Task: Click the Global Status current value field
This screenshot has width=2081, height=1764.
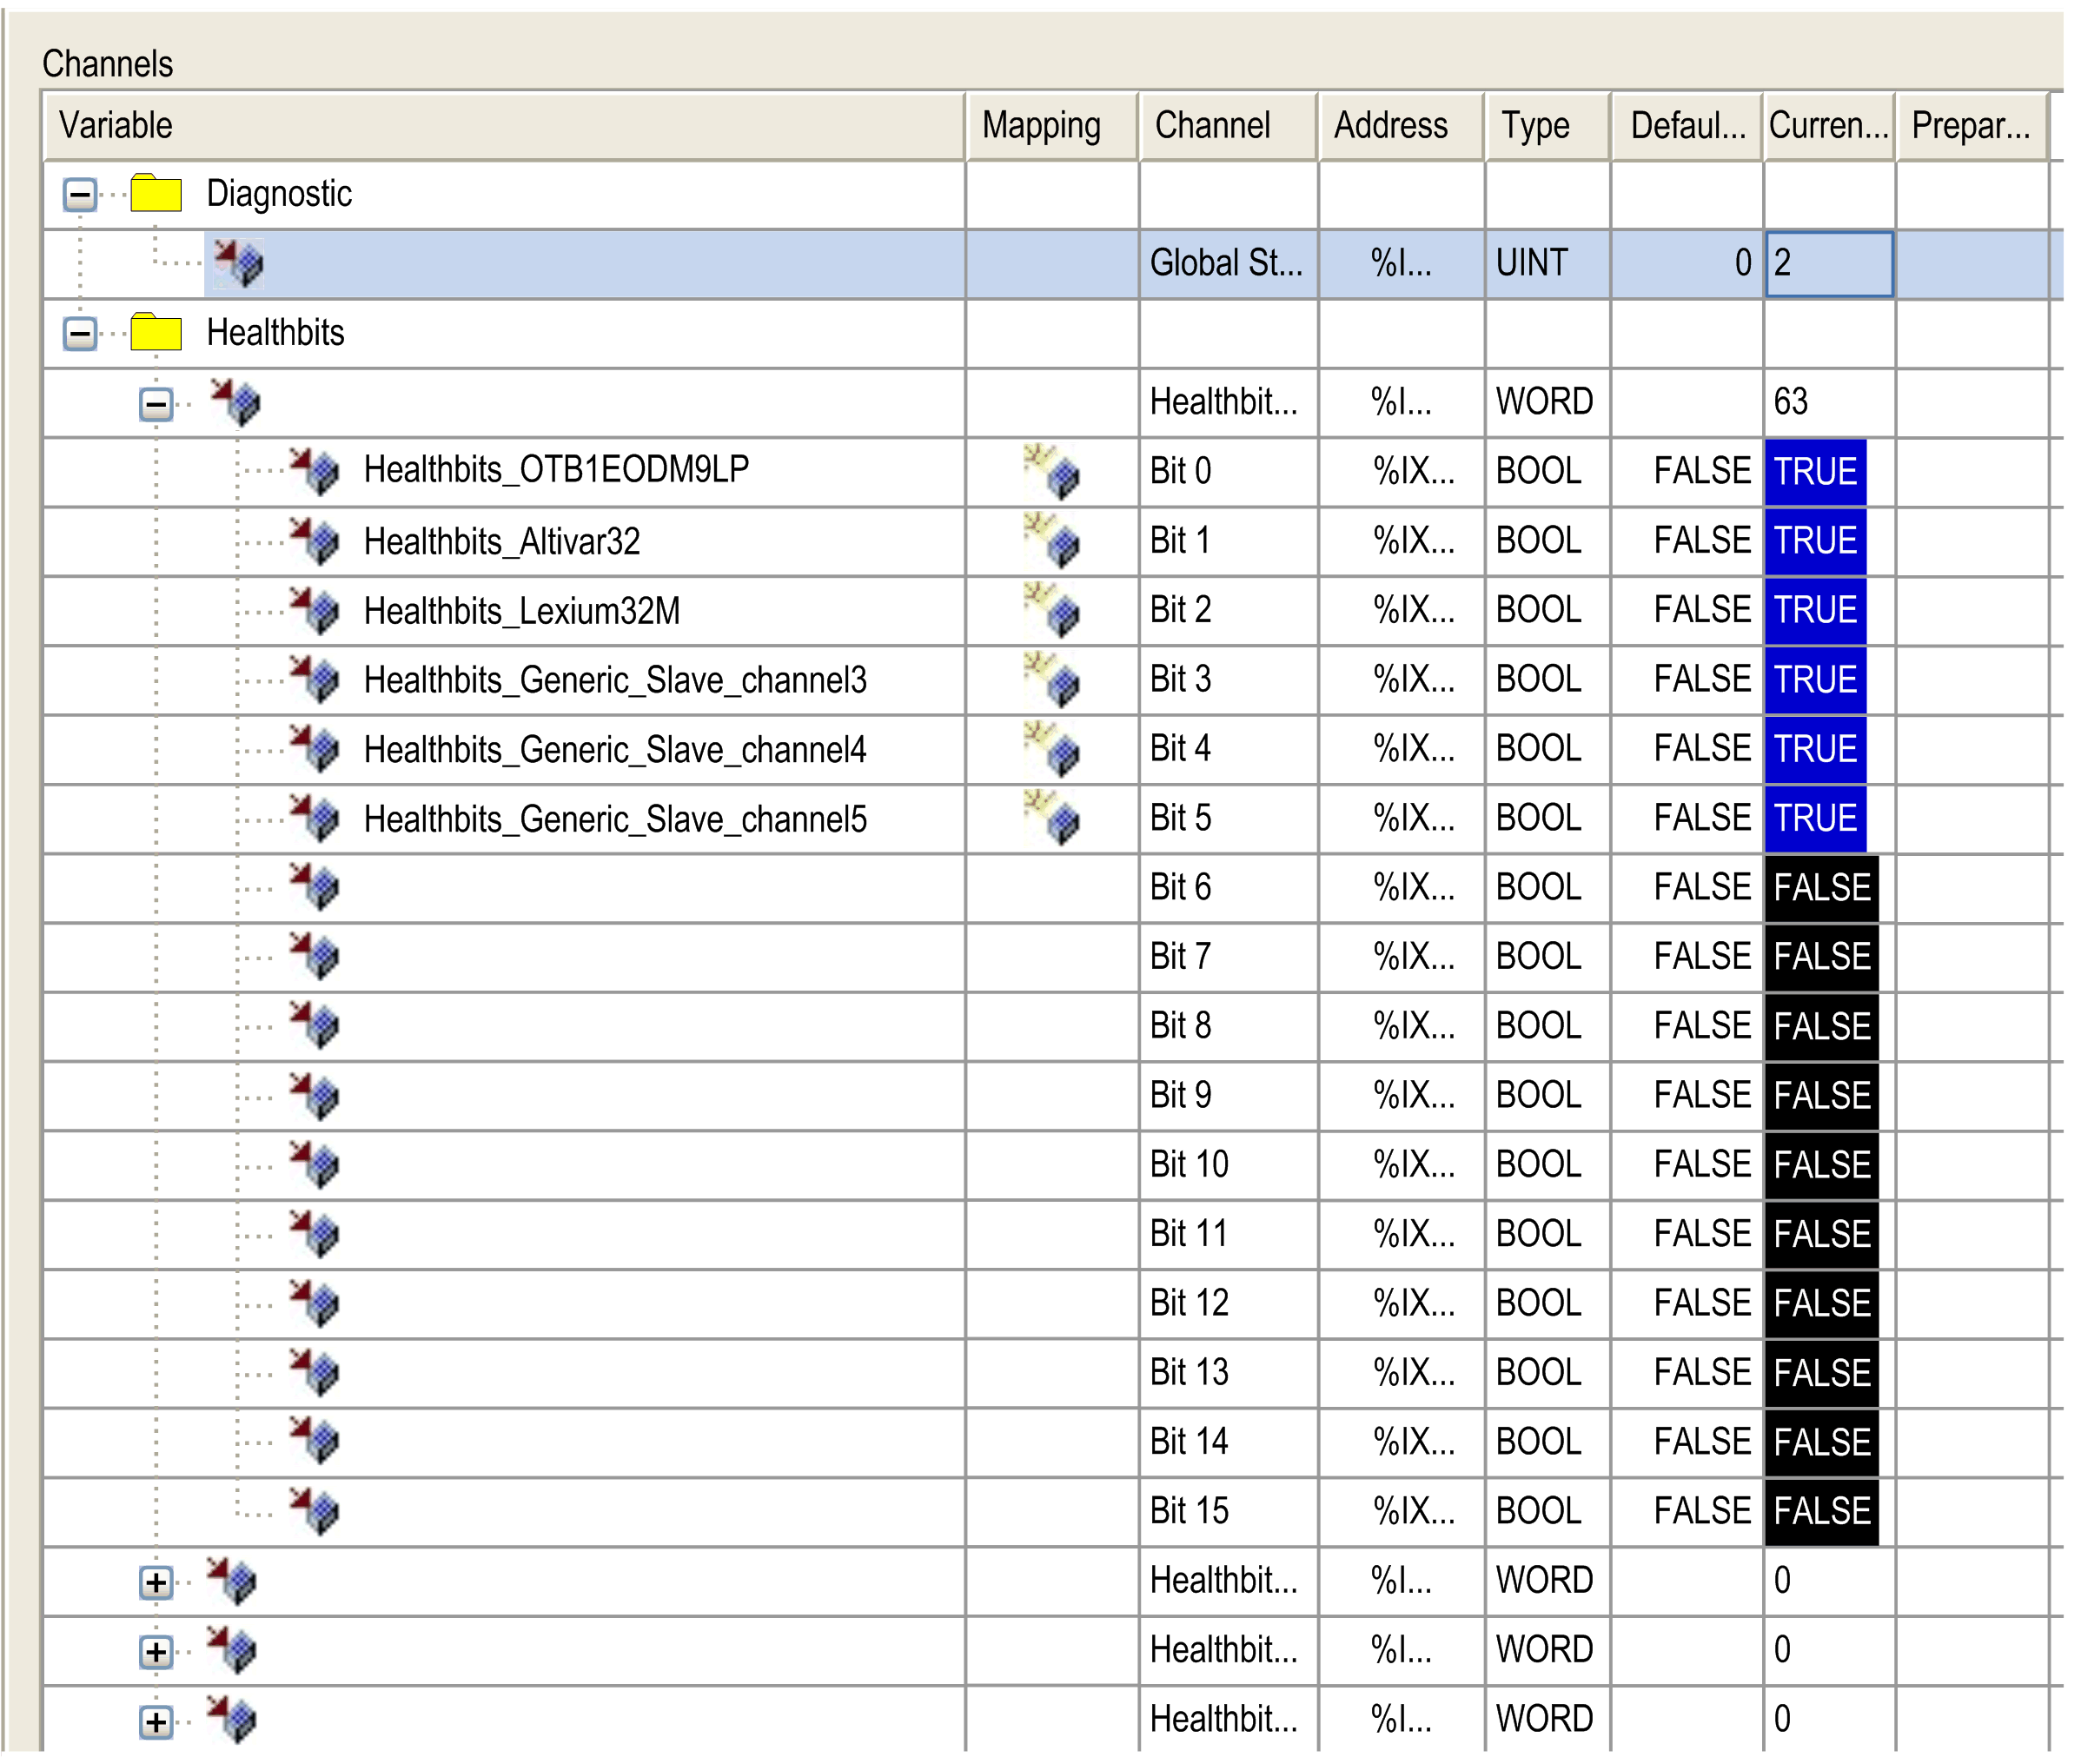Action: click(1828, 263)
